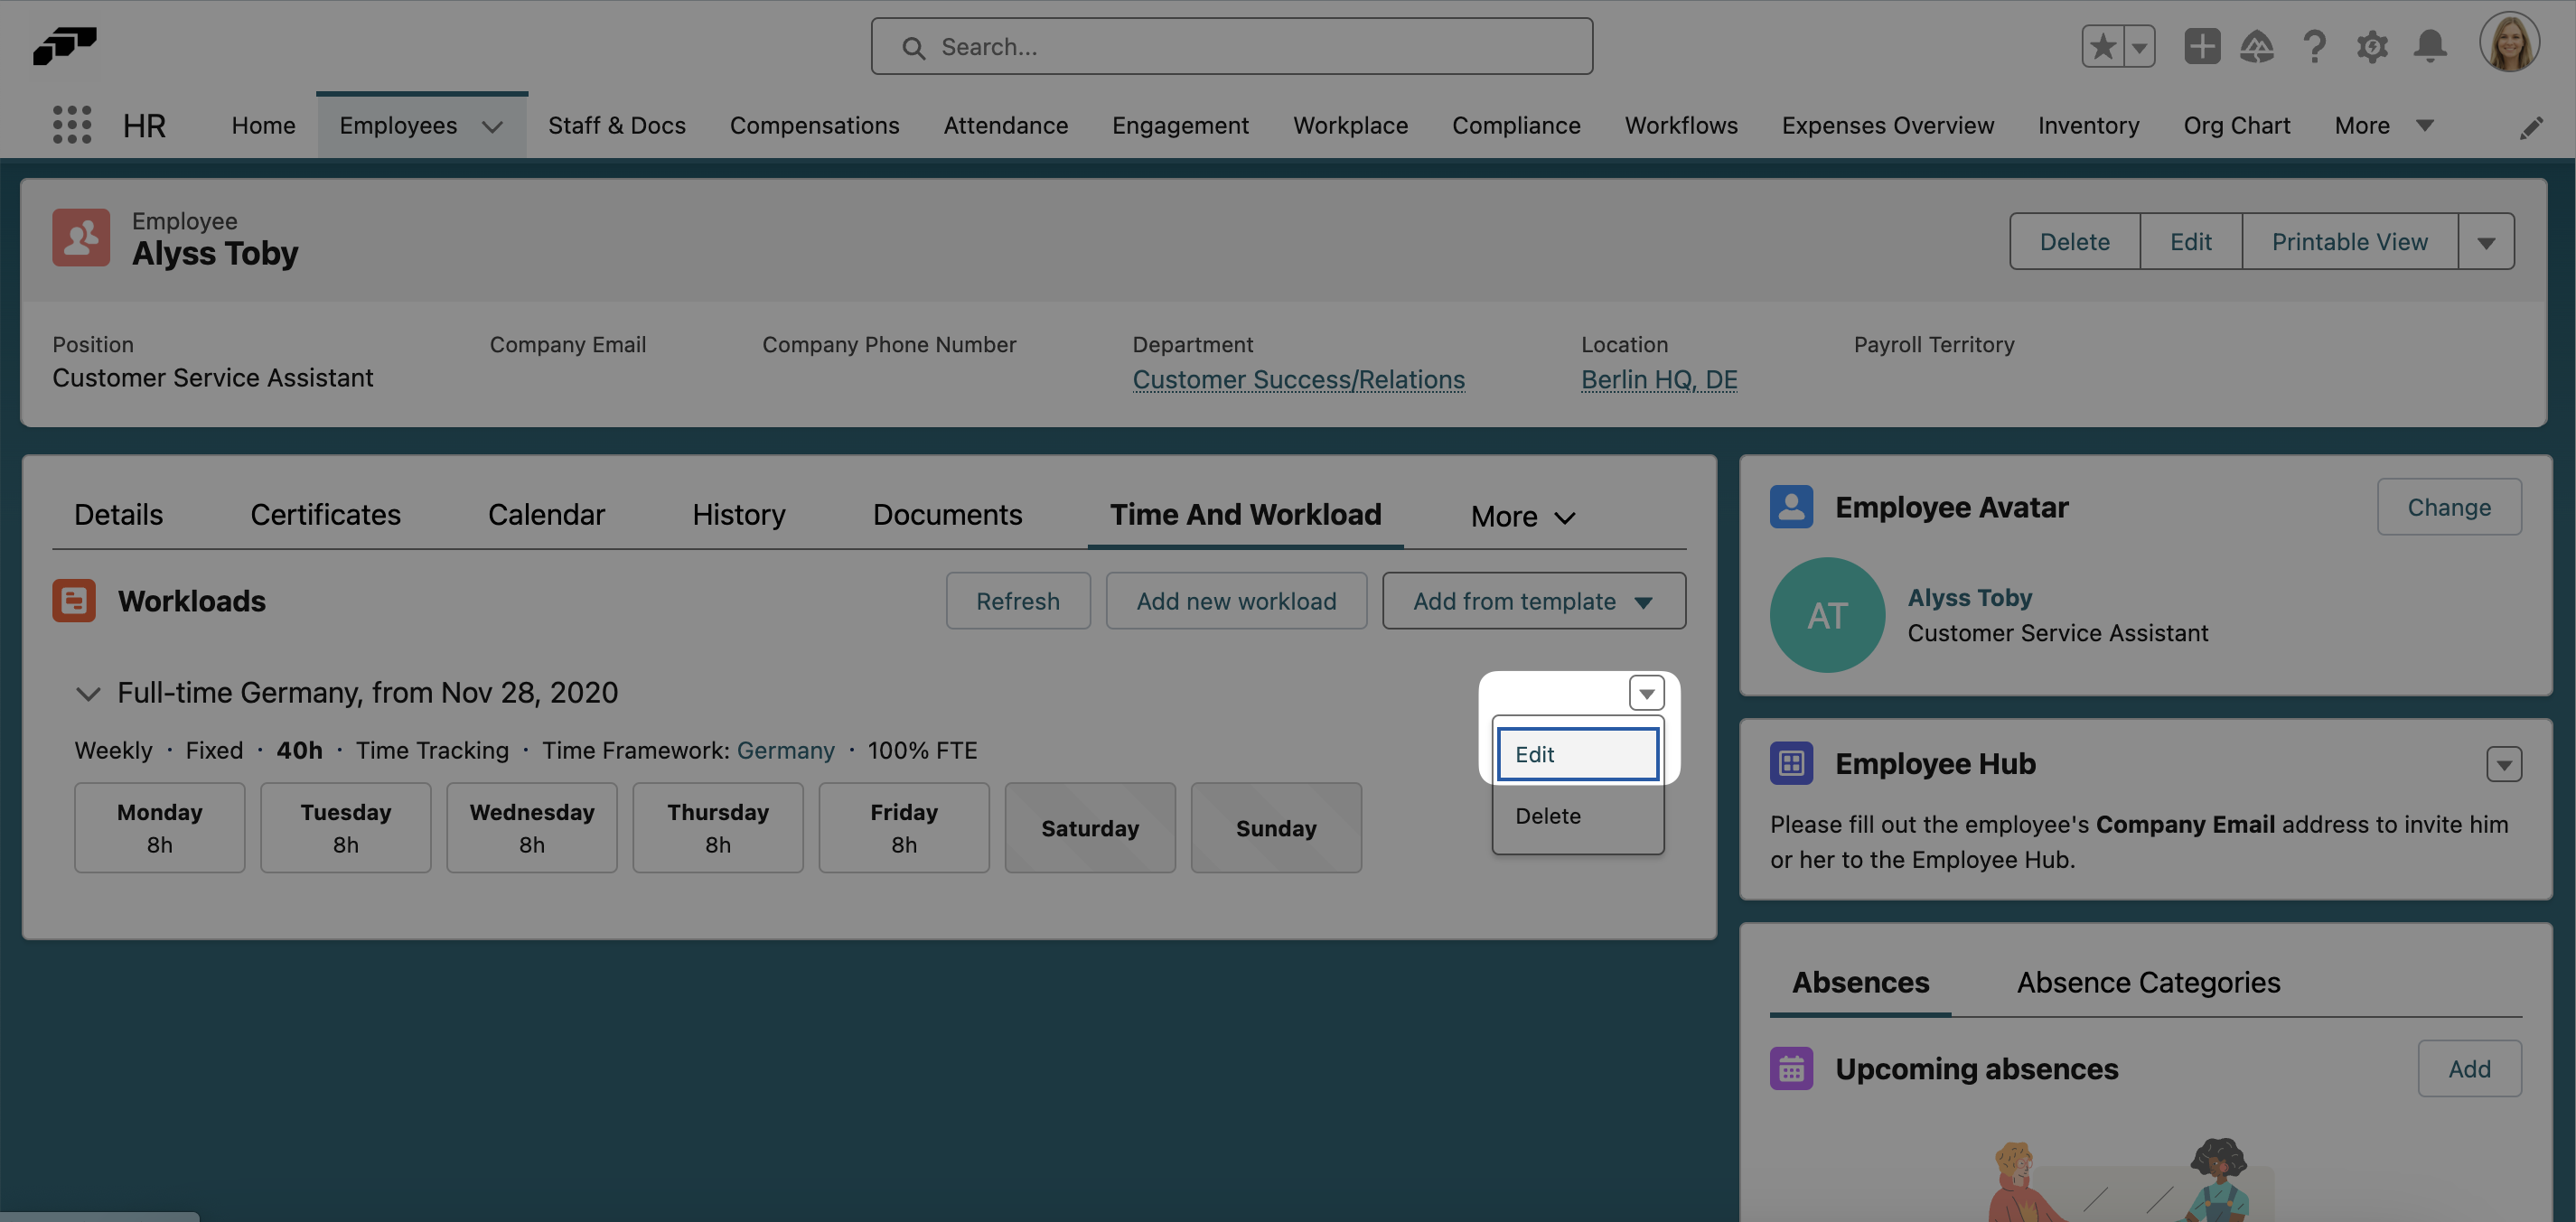Click the favorites star icon

[2103, 46]
